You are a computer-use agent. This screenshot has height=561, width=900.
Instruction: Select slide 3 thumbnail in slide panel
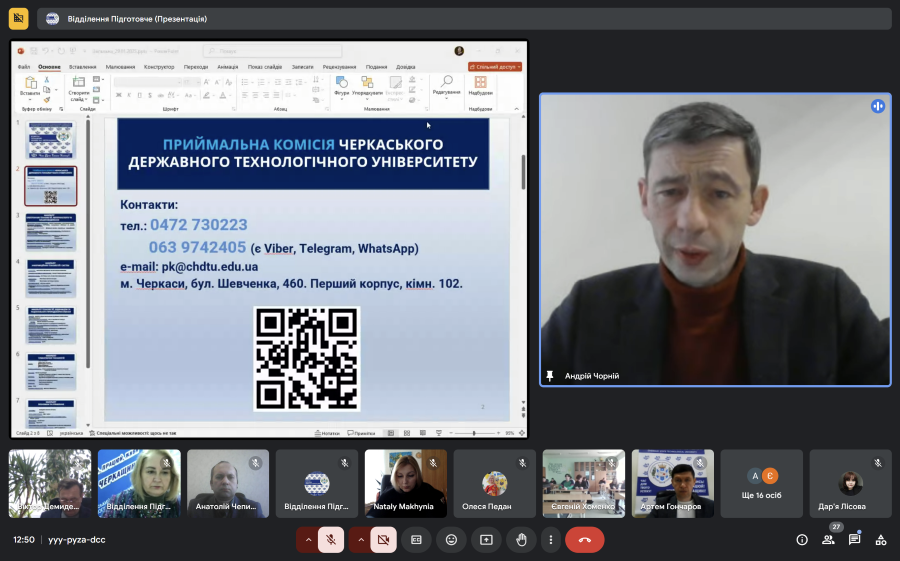[x=50, y=231]
